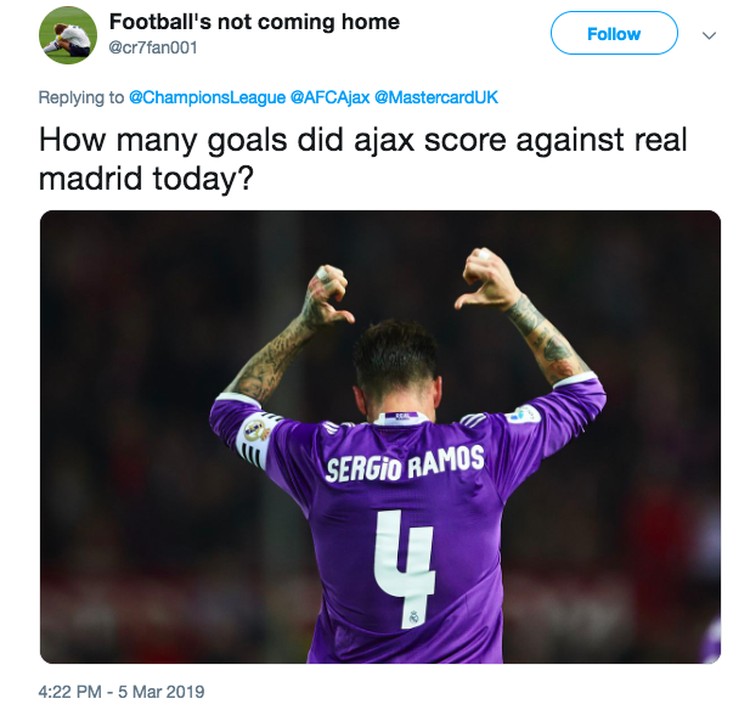Open the @ChampionsLeague mention link
The height and width of the screenshot is (710, 750).
point(207,98)
